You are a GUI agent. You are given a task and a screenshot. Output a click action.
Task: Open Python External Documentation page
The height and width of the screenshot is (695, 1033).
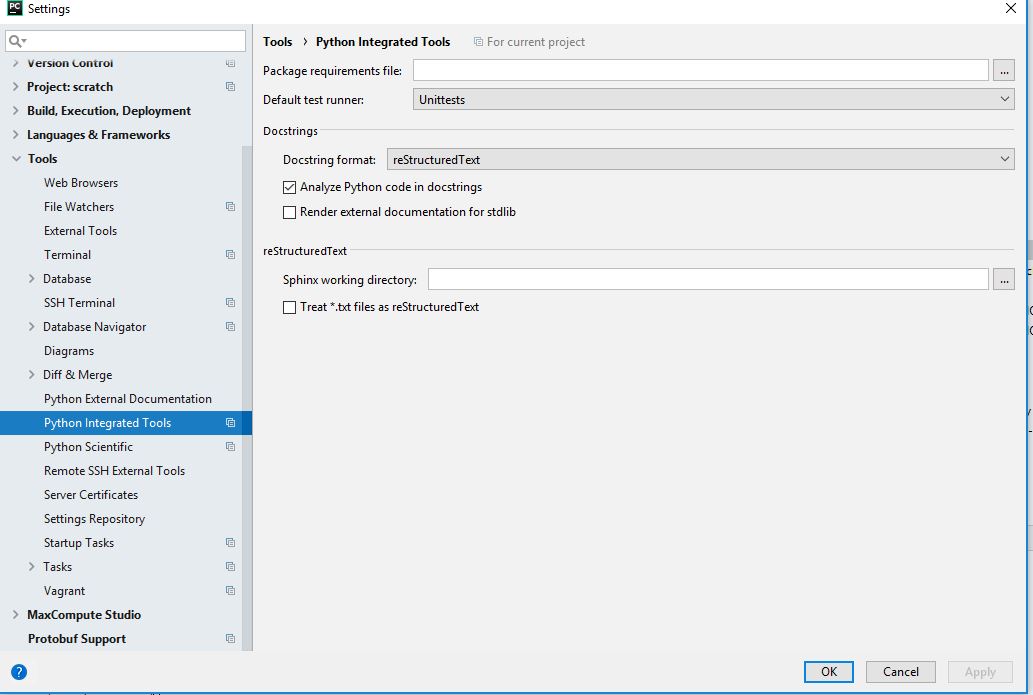pyautogui.click(x=128, y=399)
